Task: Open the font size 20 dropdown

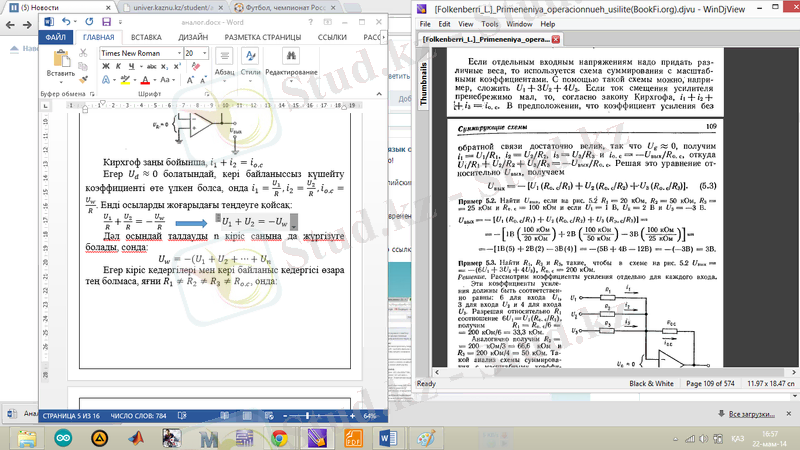Action: tap(204, 53)
